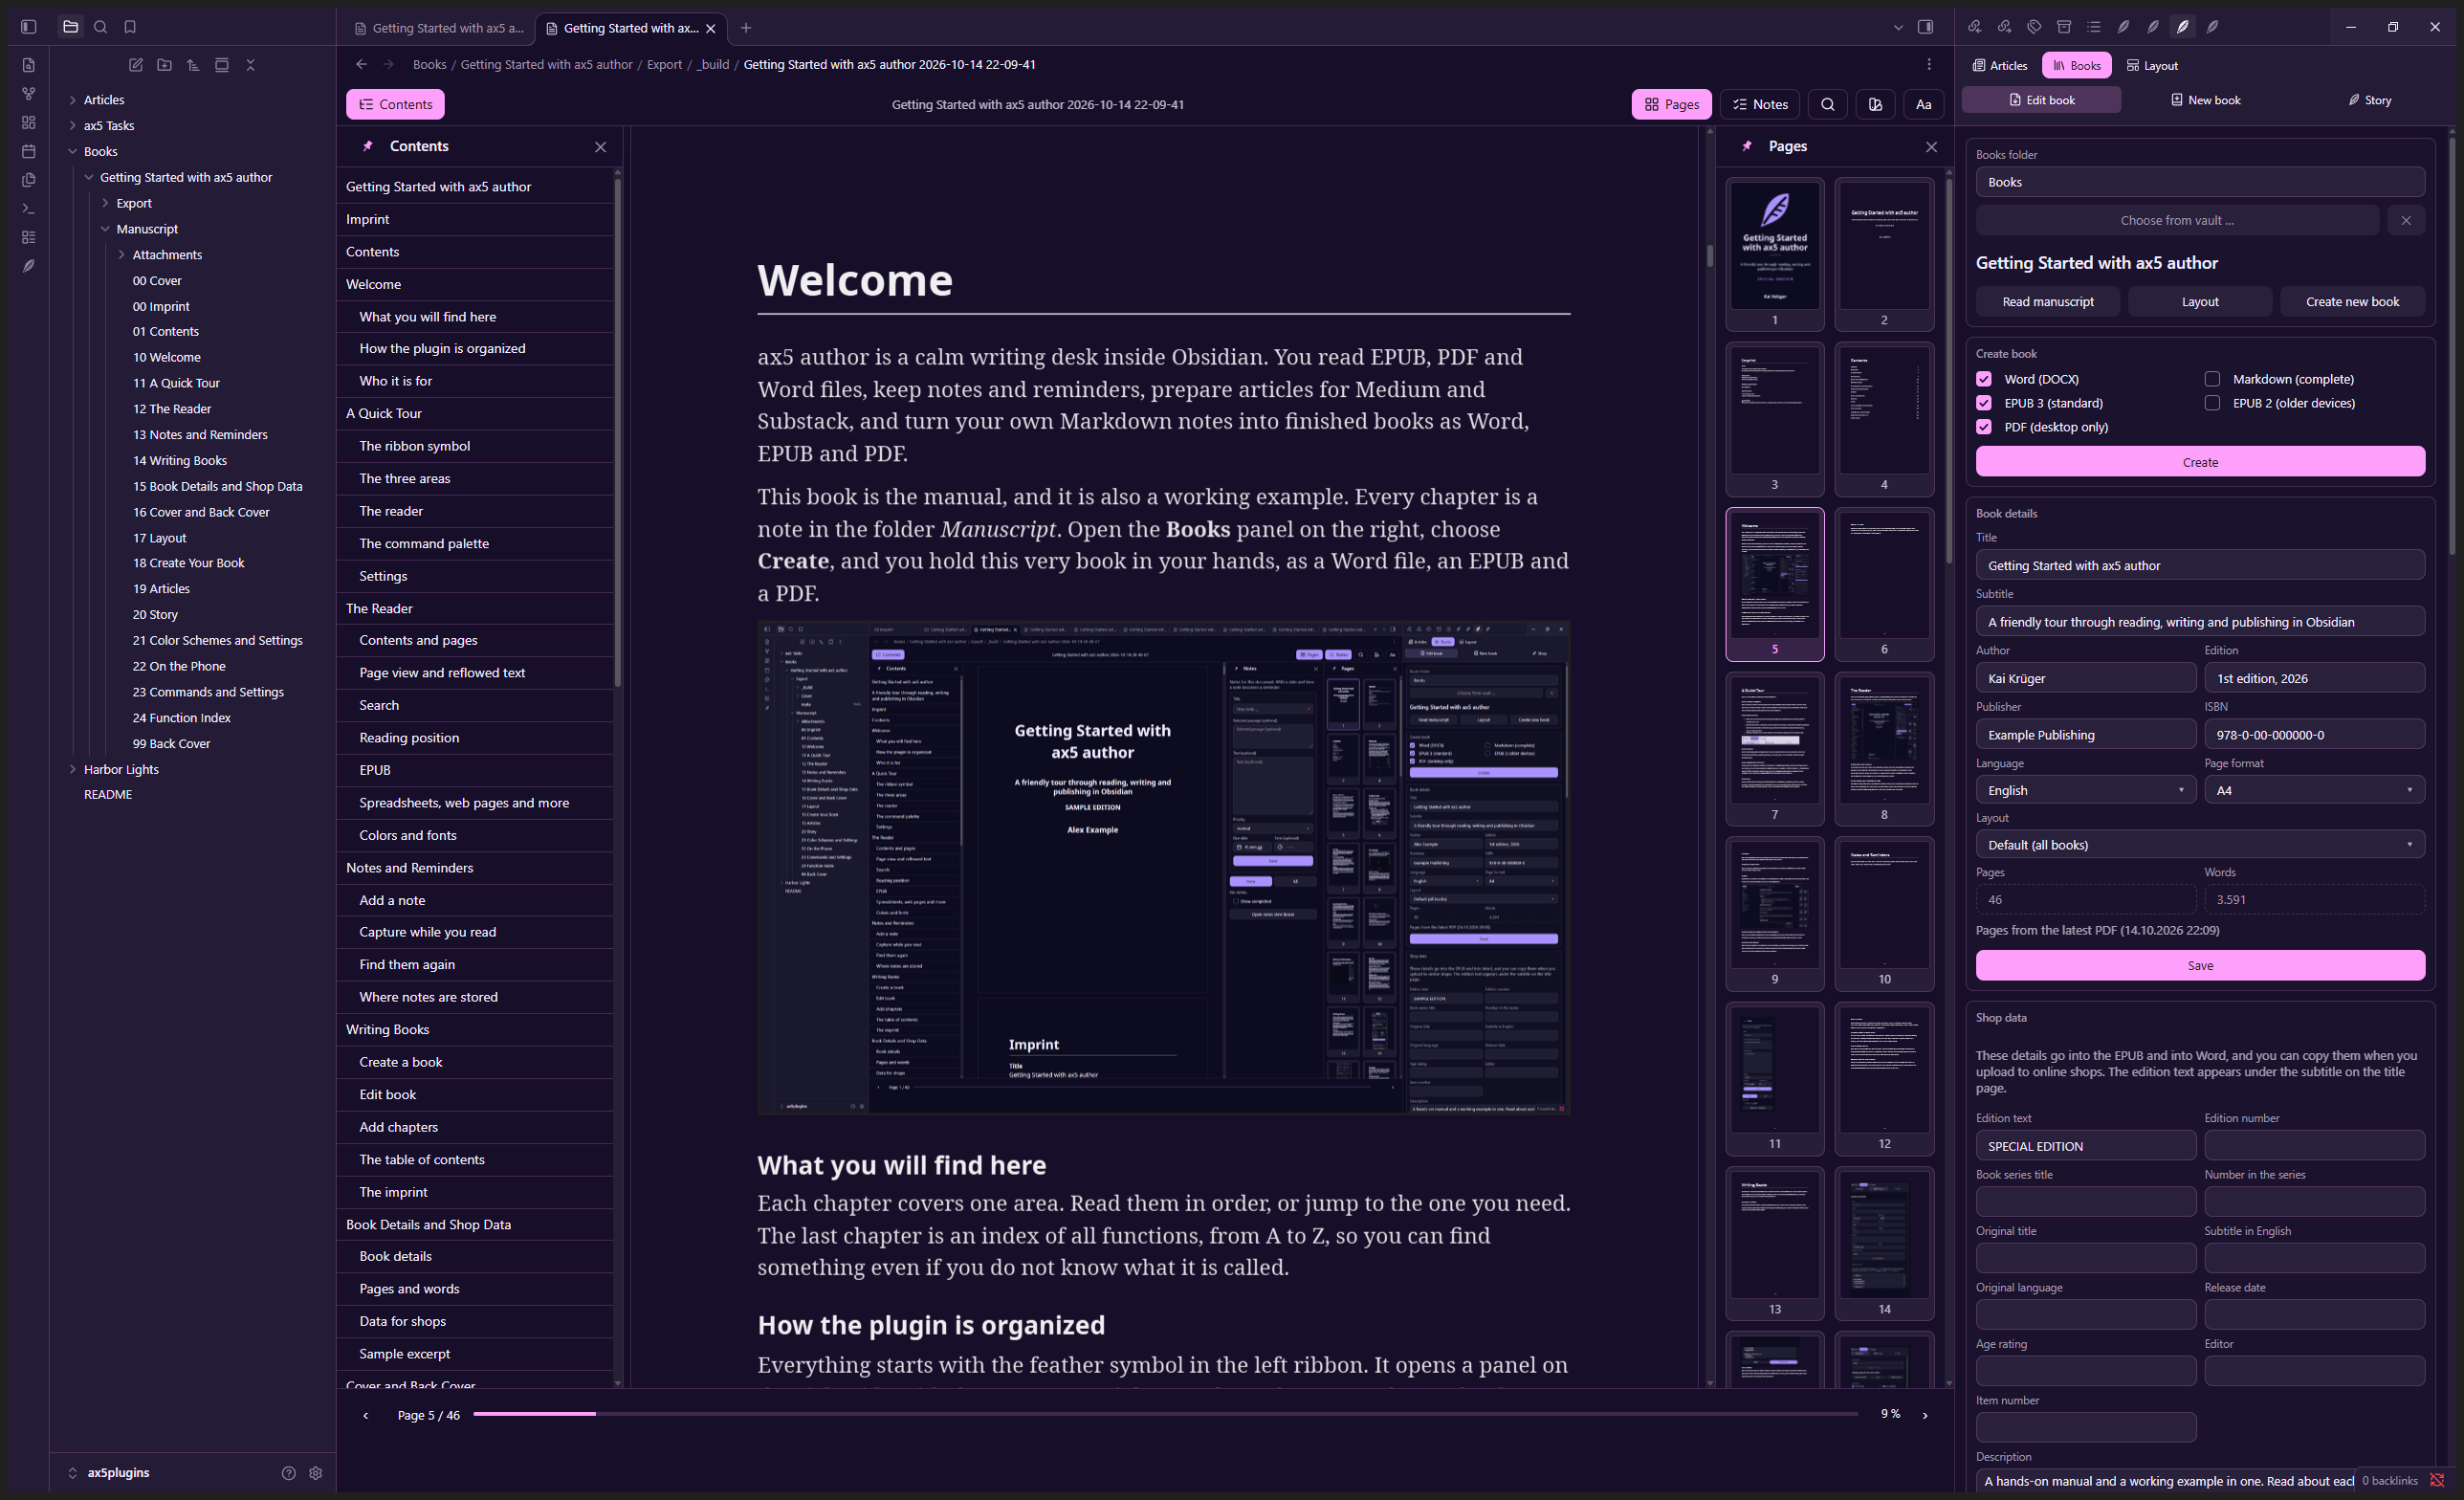Enable EPUB 2 (older devices) export
The height and width of the screenshot is (1500, 2464).
2212,403
